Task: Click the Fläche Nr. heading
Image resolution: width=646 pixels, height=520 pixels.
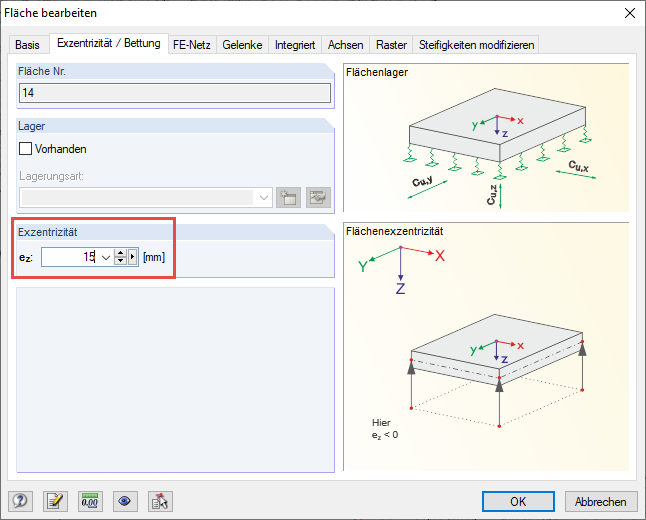Action: pyautogui.click(x=42, y=71)
